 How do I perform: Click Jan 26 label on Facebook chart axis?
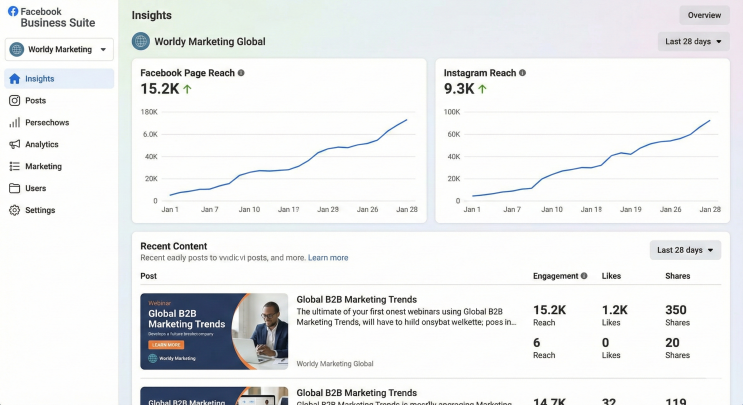pos(367,209)
